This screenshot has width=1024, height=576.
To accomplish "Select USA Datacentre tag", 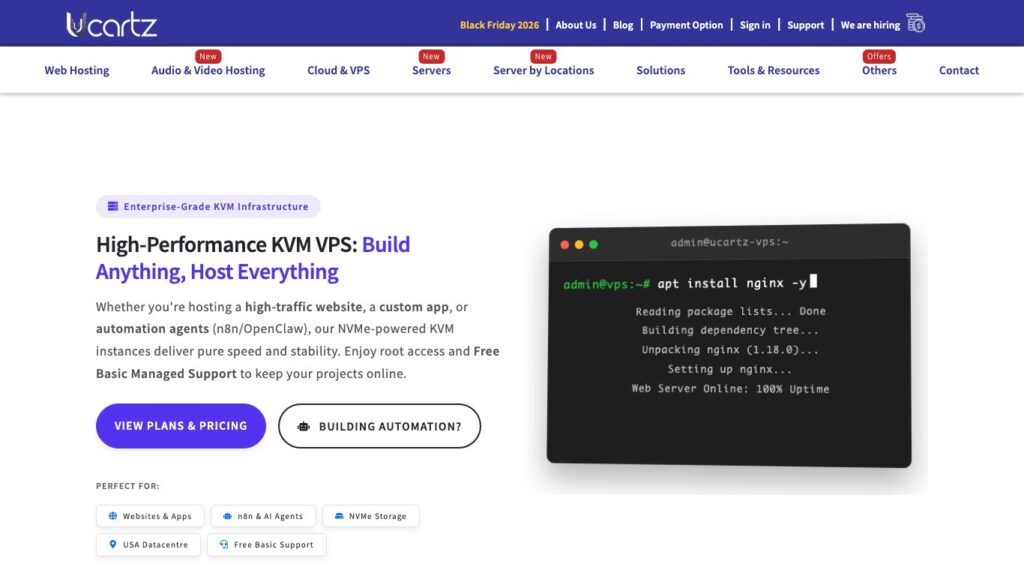I will pyautogui.click(x=148, y=545).
